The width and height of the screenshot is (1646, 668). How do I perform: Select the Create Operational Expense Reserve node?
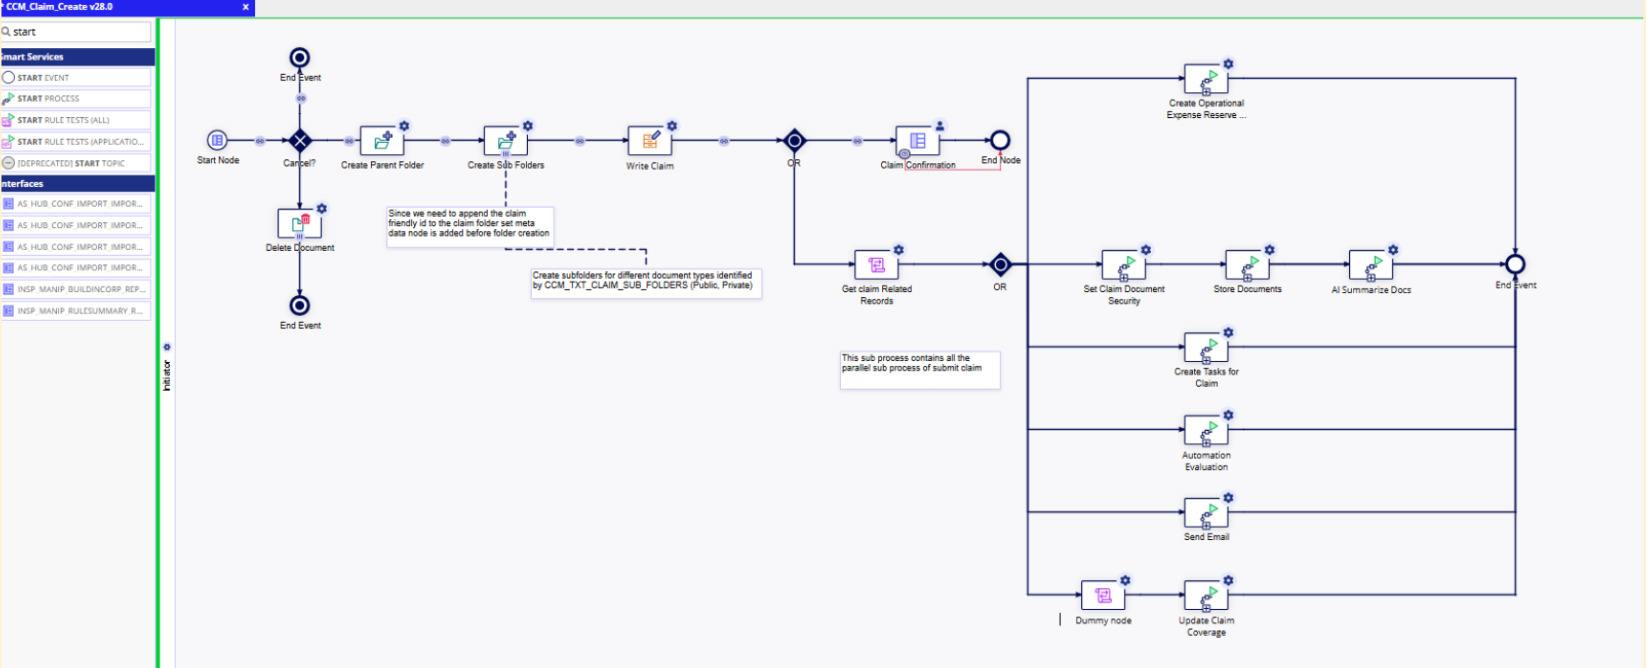1206,79
